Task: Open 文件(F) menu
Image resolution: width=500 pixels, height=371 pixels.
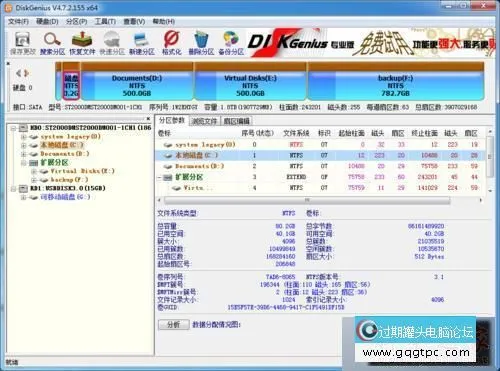Action: pos(18,22)
